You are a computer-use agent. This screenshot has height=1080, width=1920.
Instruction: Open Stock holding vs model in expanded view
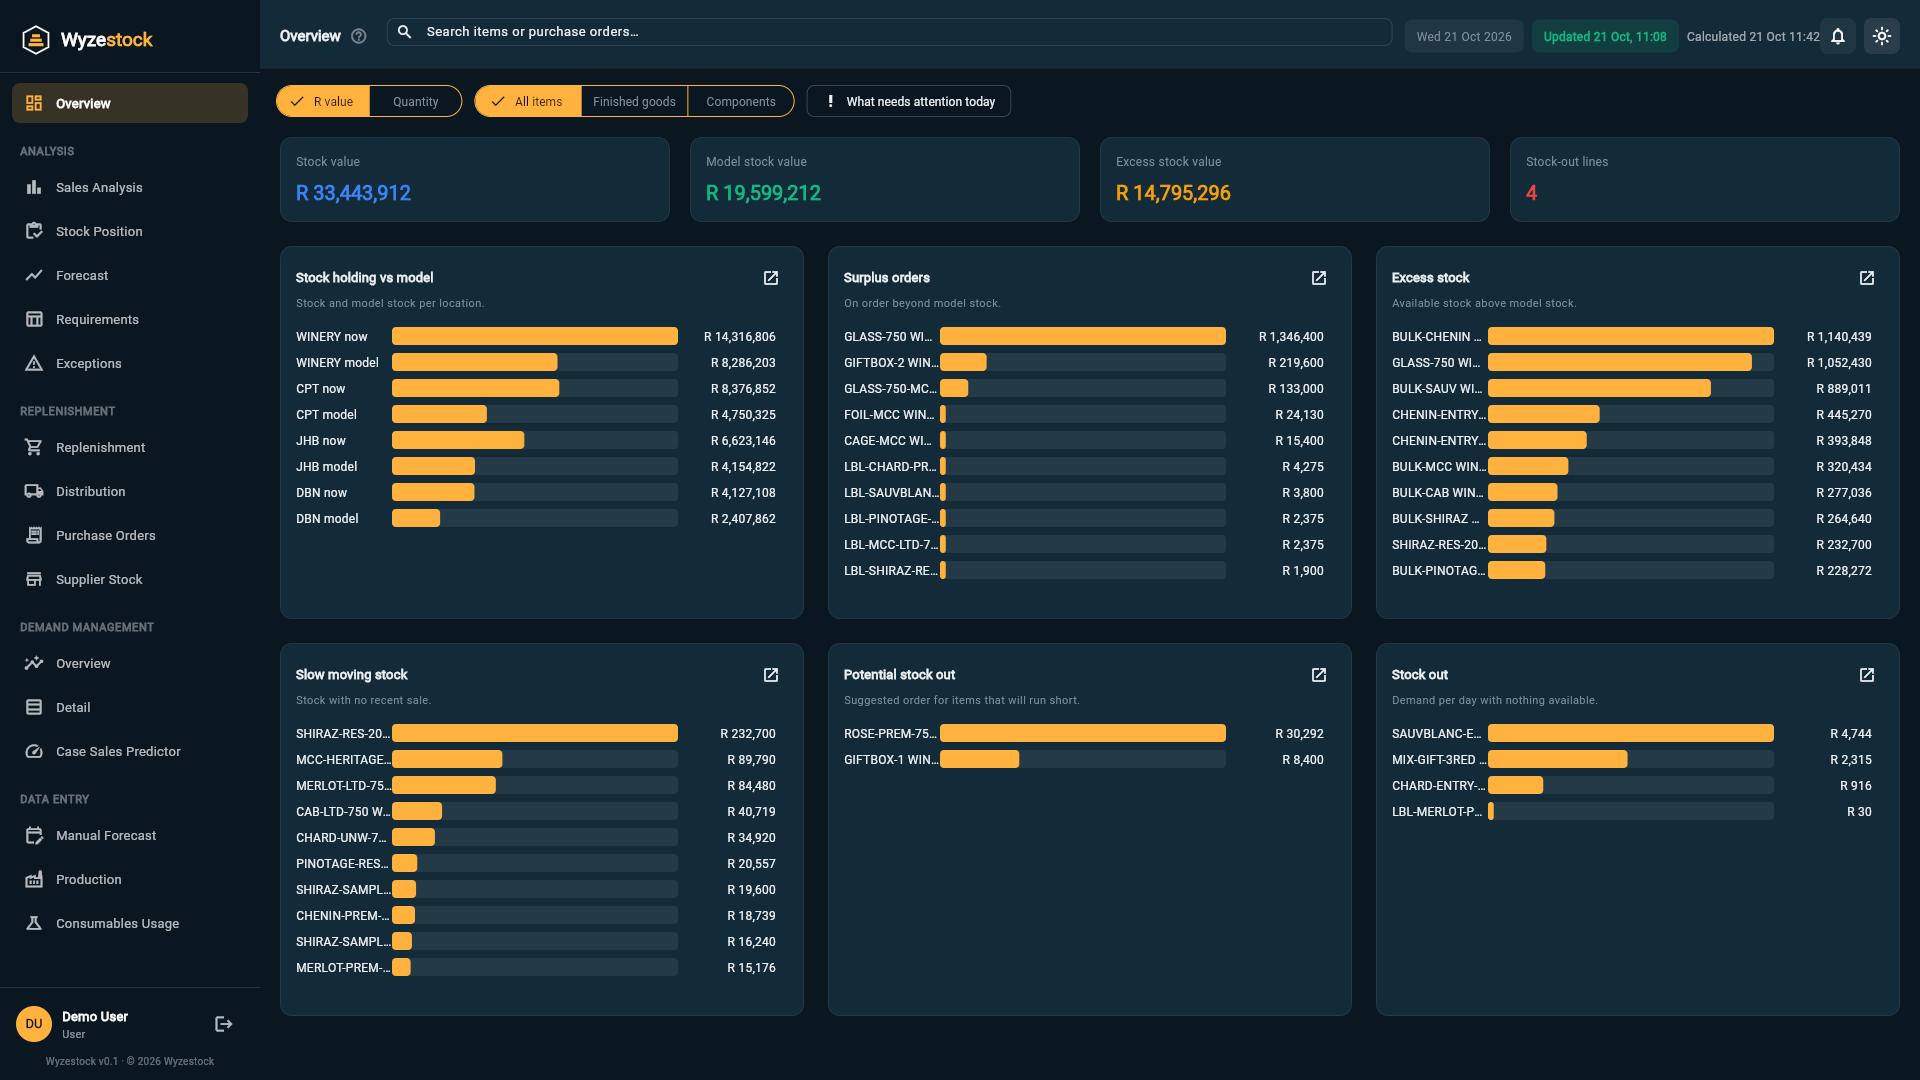click(771, 278)
